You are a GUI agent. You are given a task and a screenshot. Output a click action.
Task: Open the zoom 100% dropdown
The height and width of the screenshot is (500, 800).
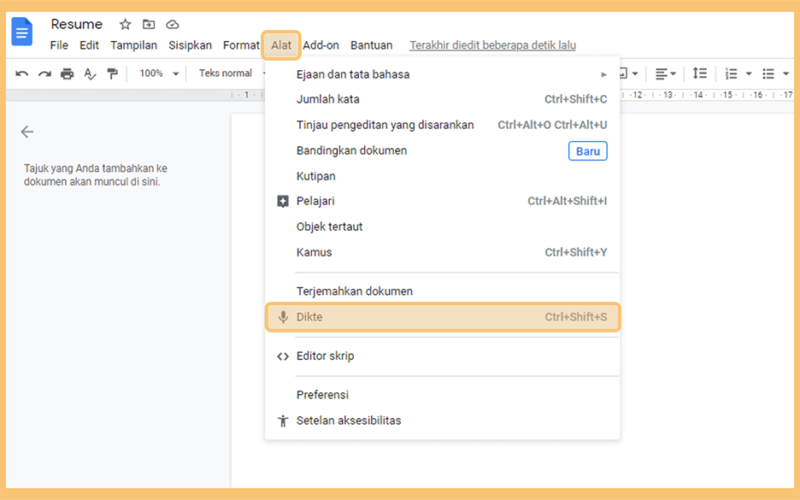point(159,73)
